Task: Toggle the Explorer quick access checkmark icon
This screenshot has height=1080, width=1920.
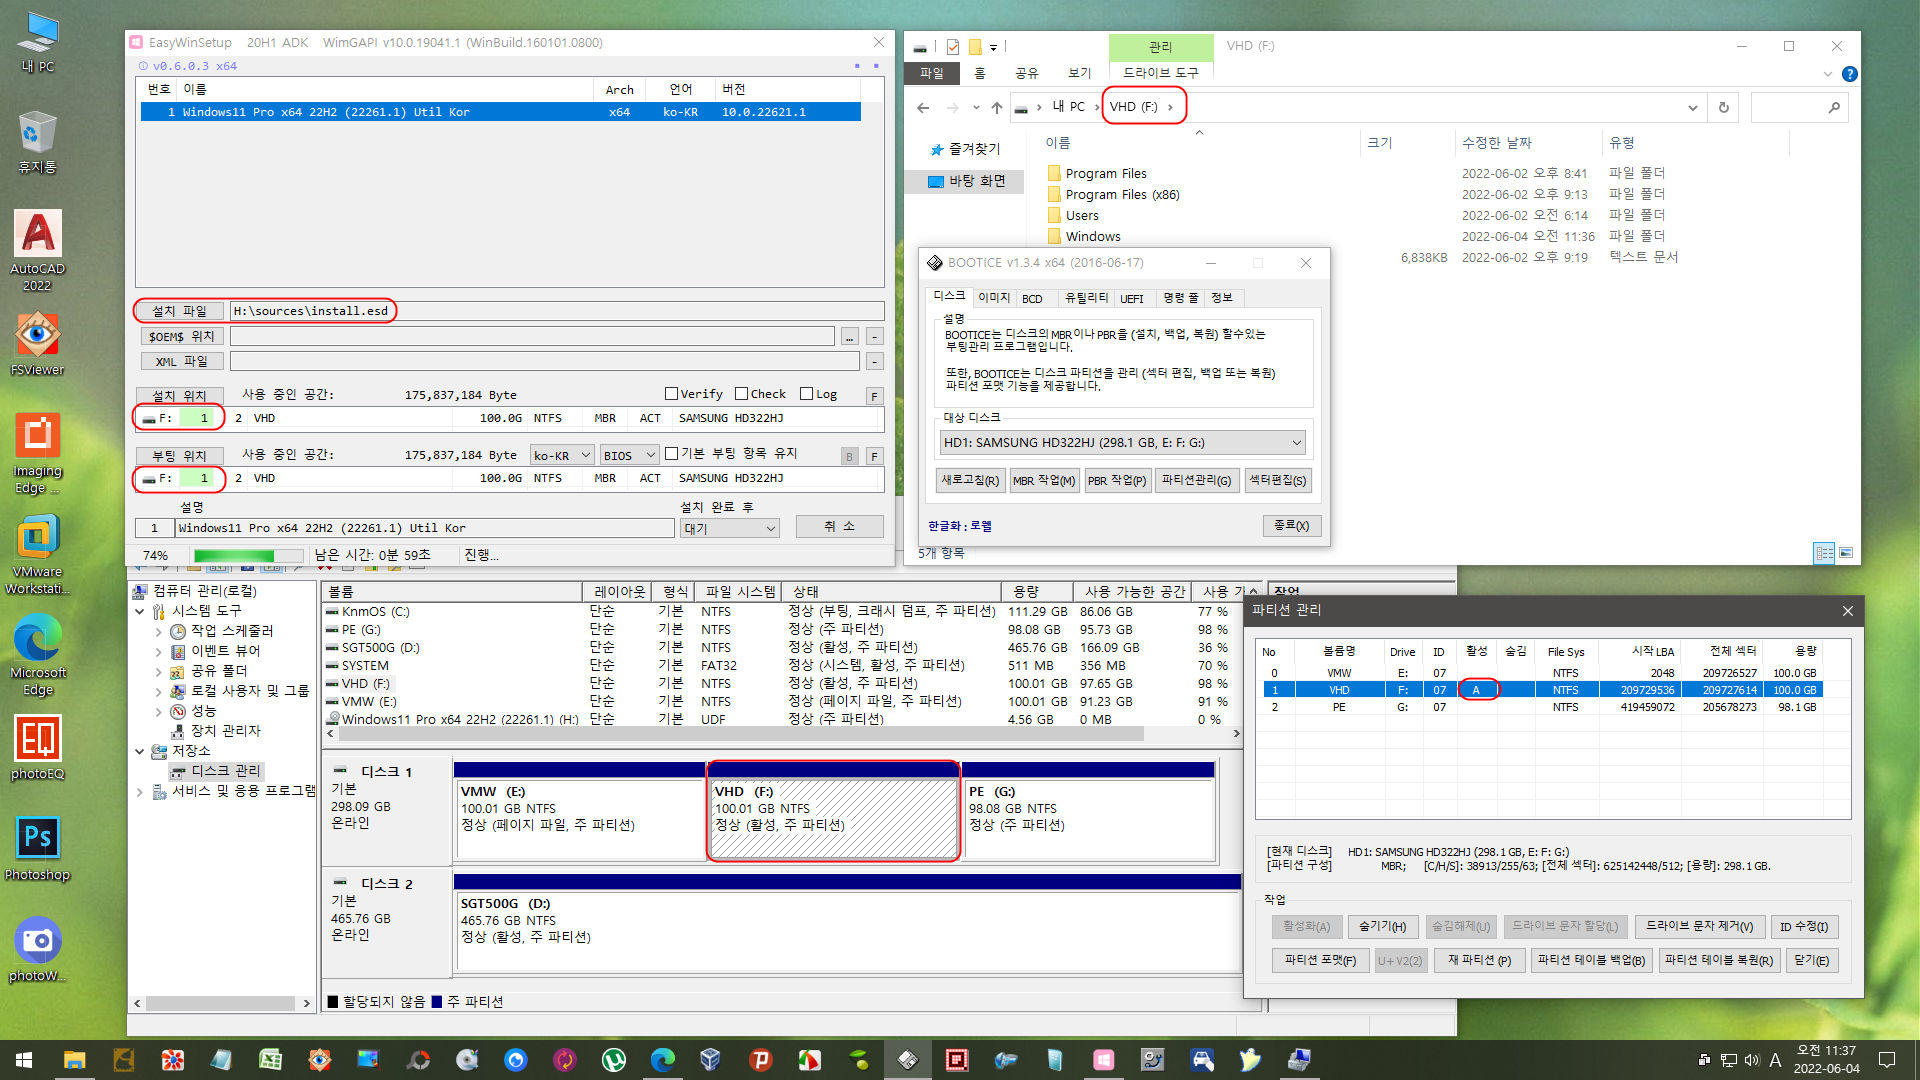Action: coord(952,47)
